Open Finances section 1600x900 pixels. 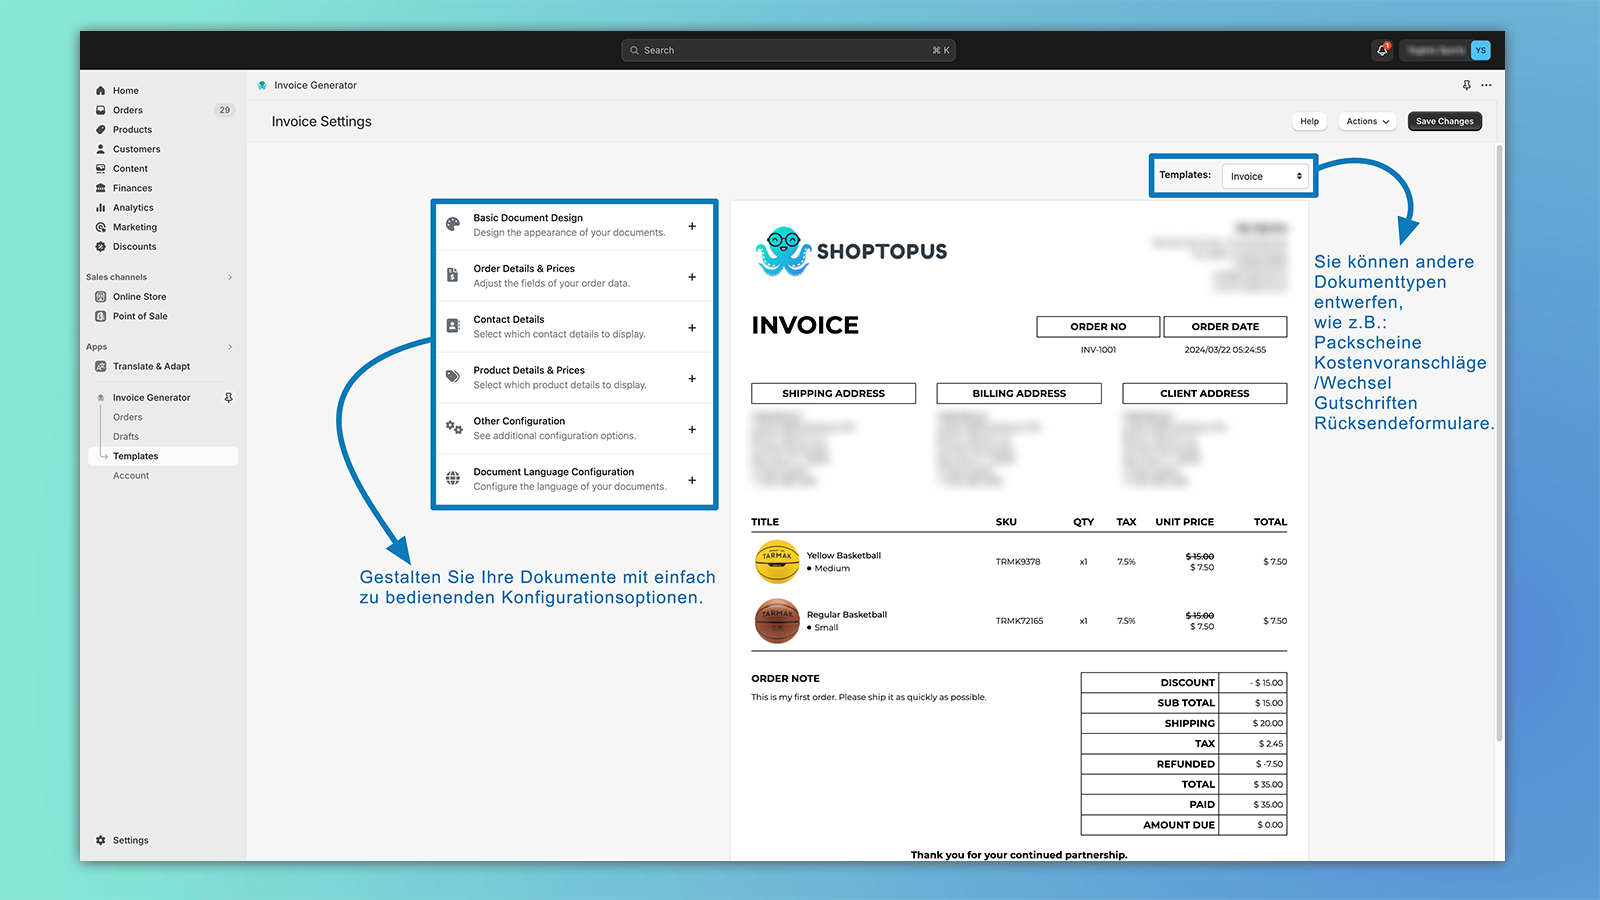point(132,188)
